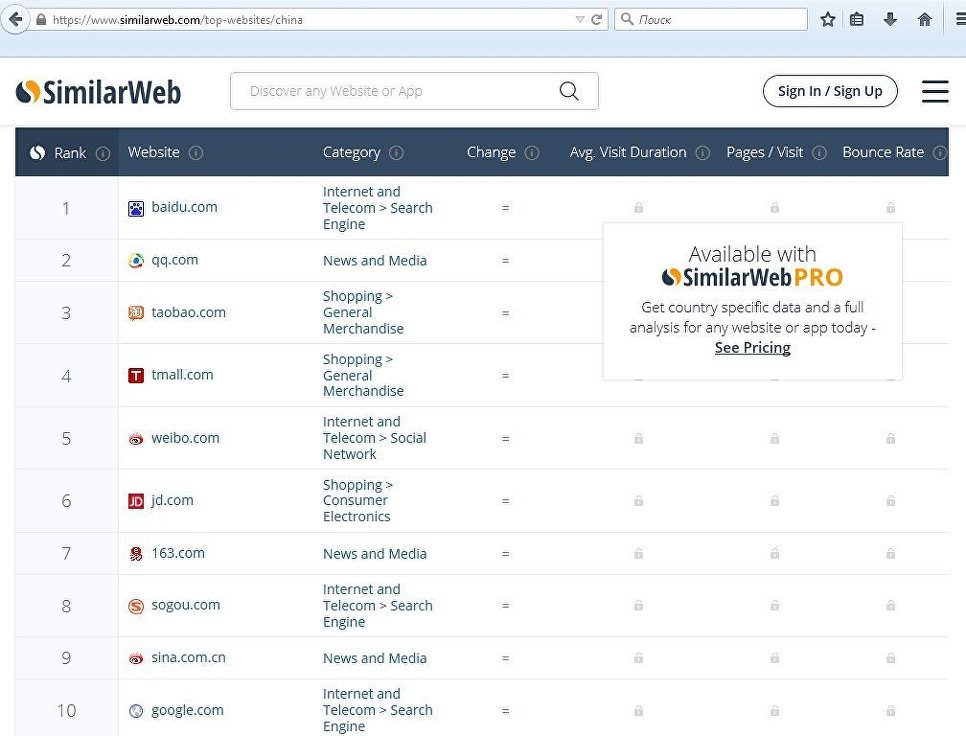Click the URL text in the address bar
The image size is (966, 736).
[x=177, y=20]
